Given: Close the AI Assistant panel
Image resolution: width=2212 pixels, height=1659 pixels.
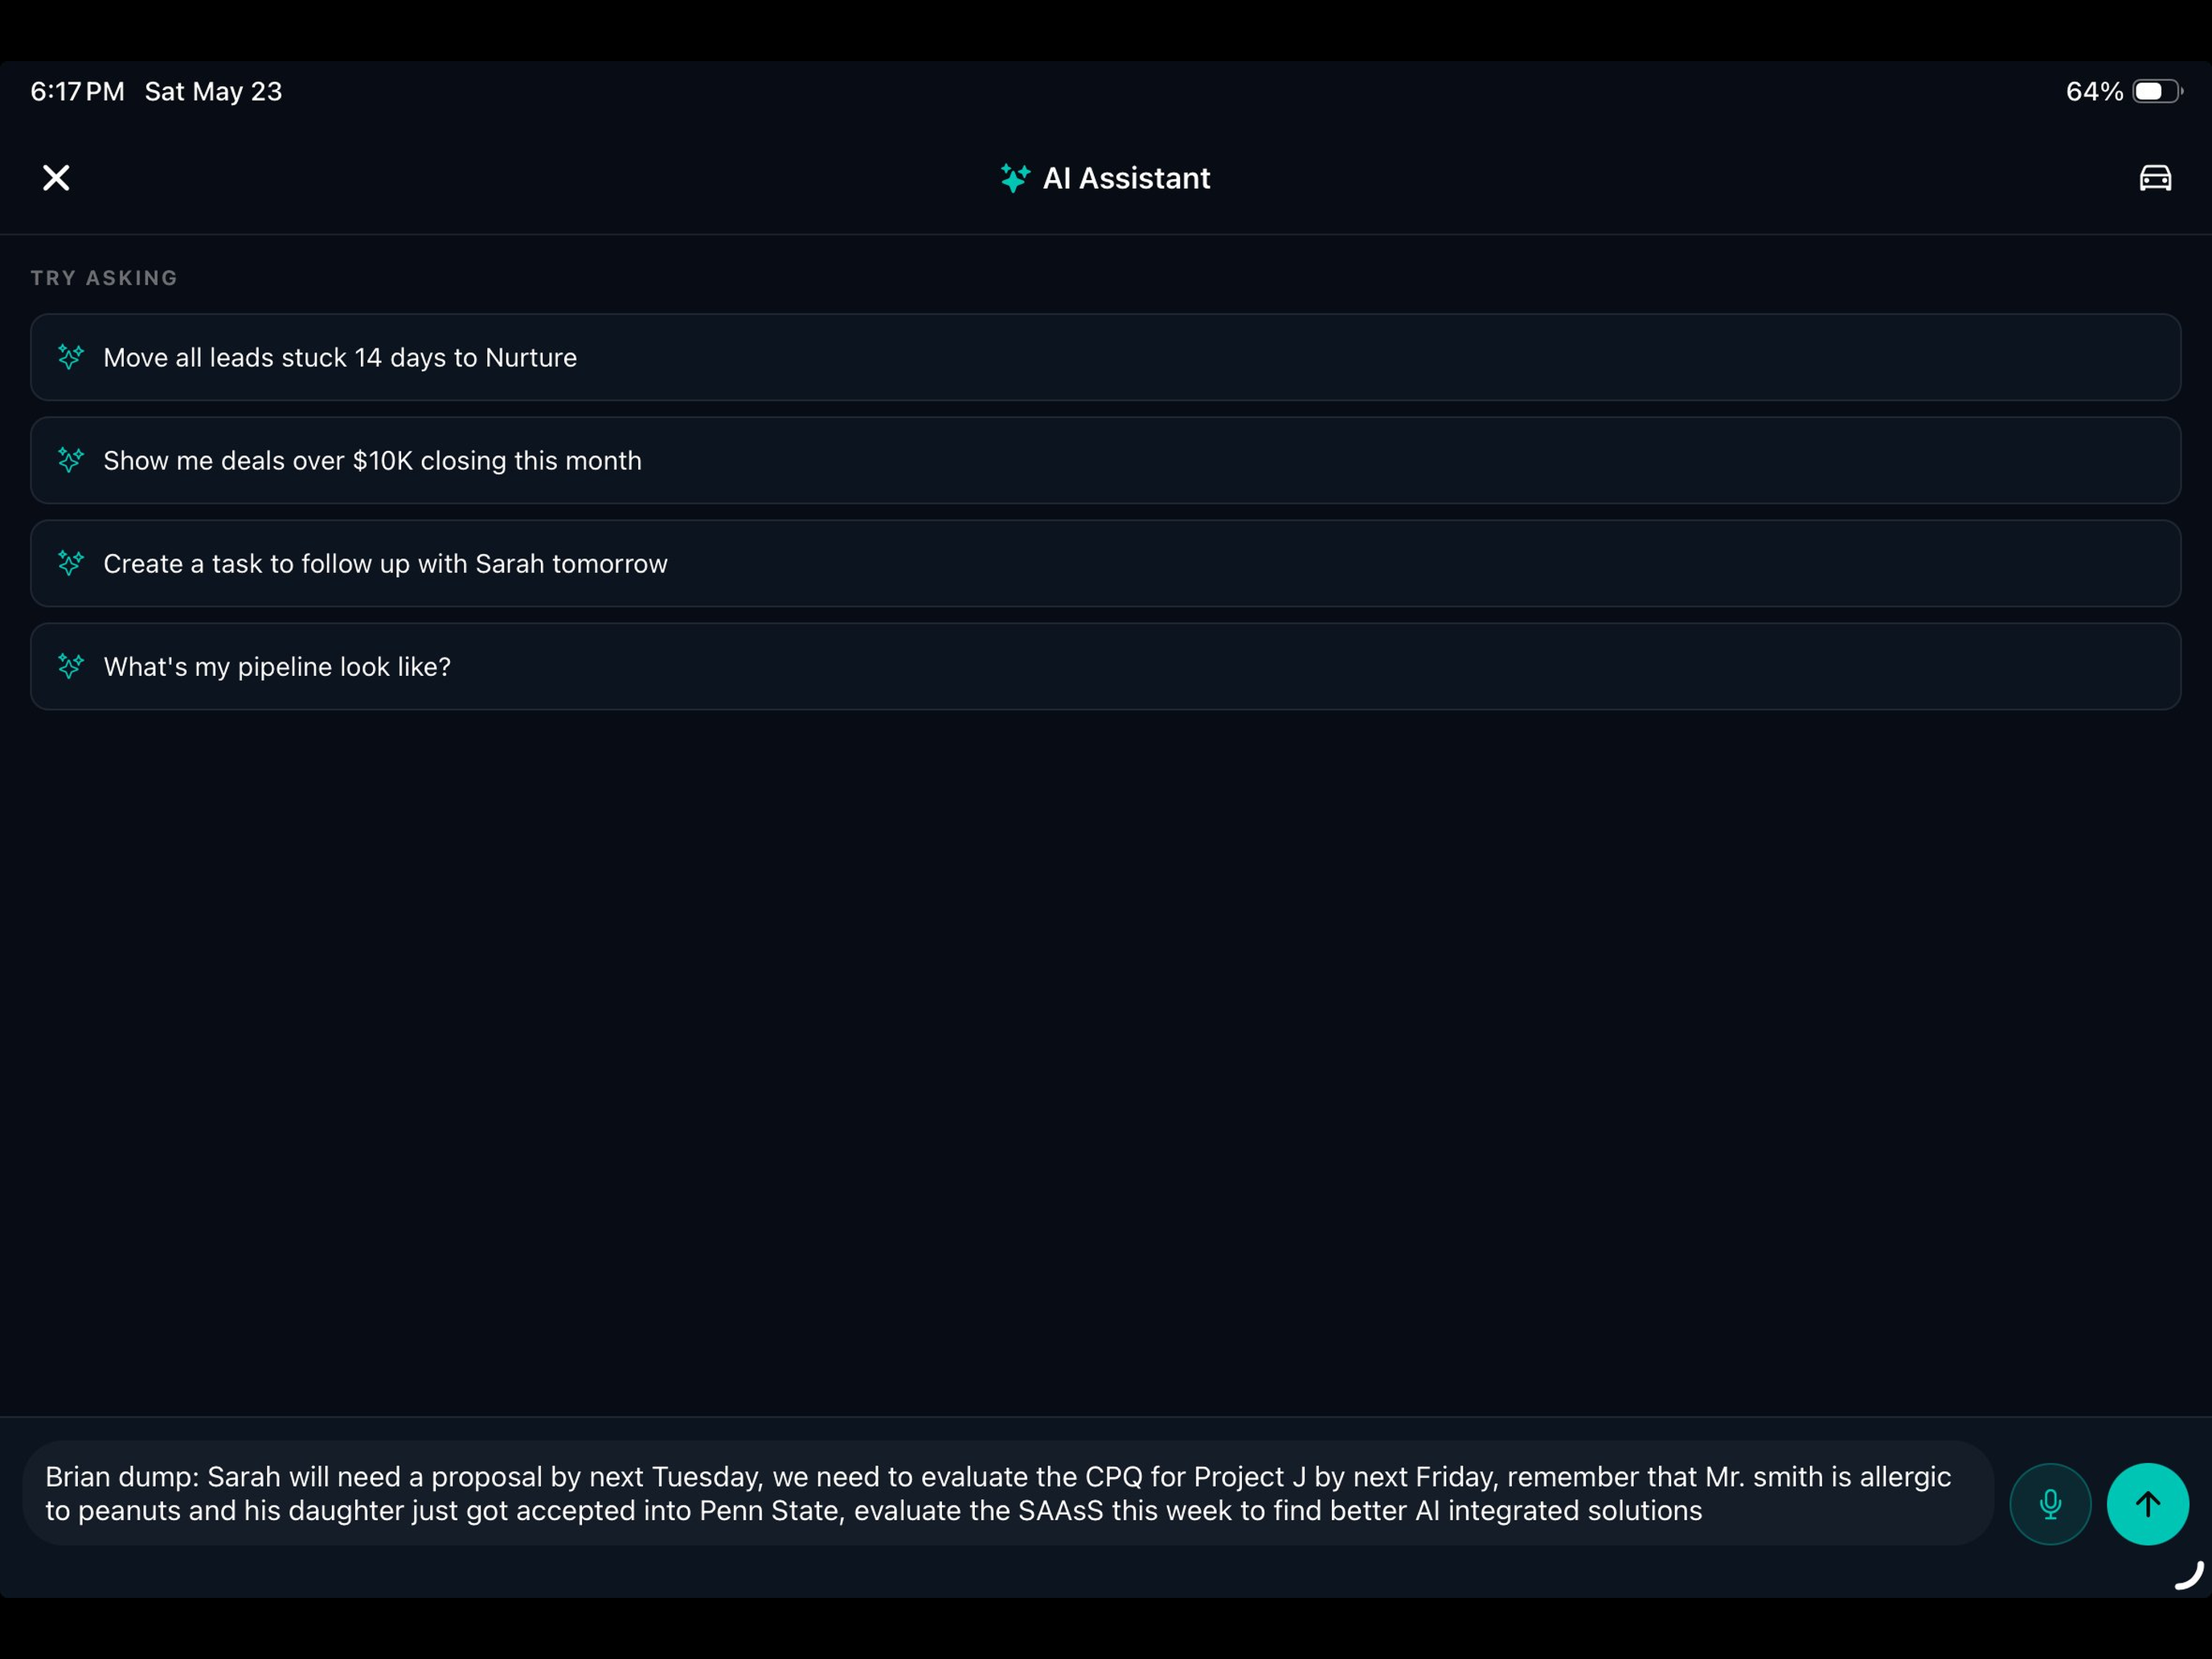Looking at the screenshot, I should coord(56,178).
